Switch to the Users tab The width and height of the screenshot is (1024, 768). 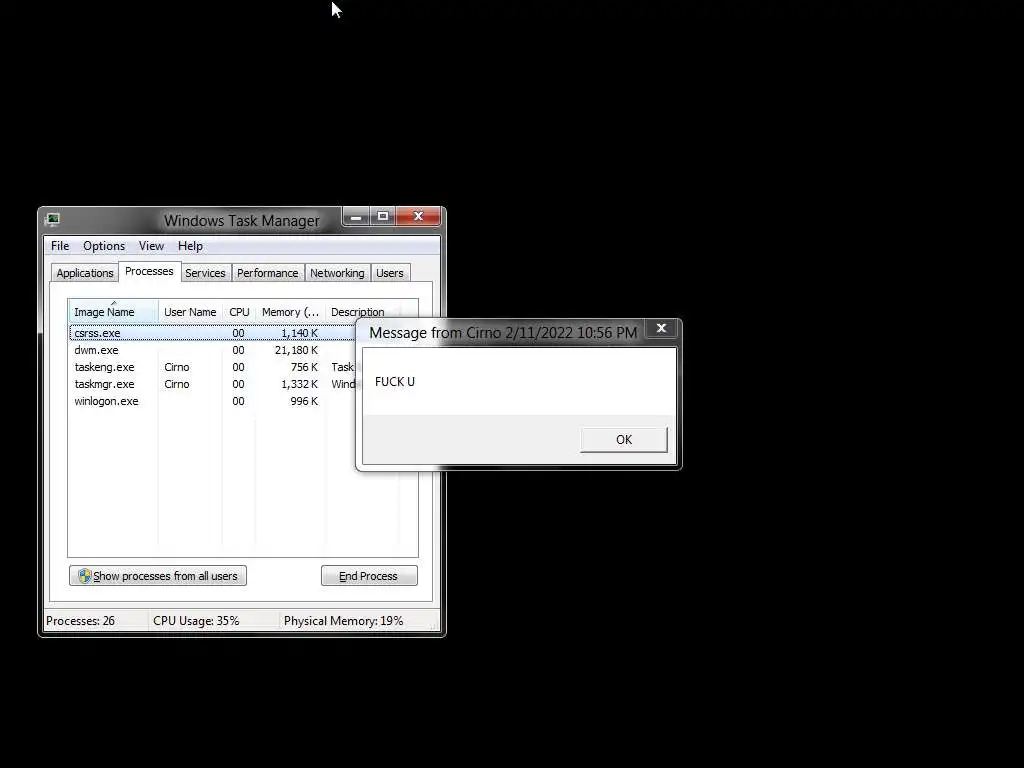[390, 273]
